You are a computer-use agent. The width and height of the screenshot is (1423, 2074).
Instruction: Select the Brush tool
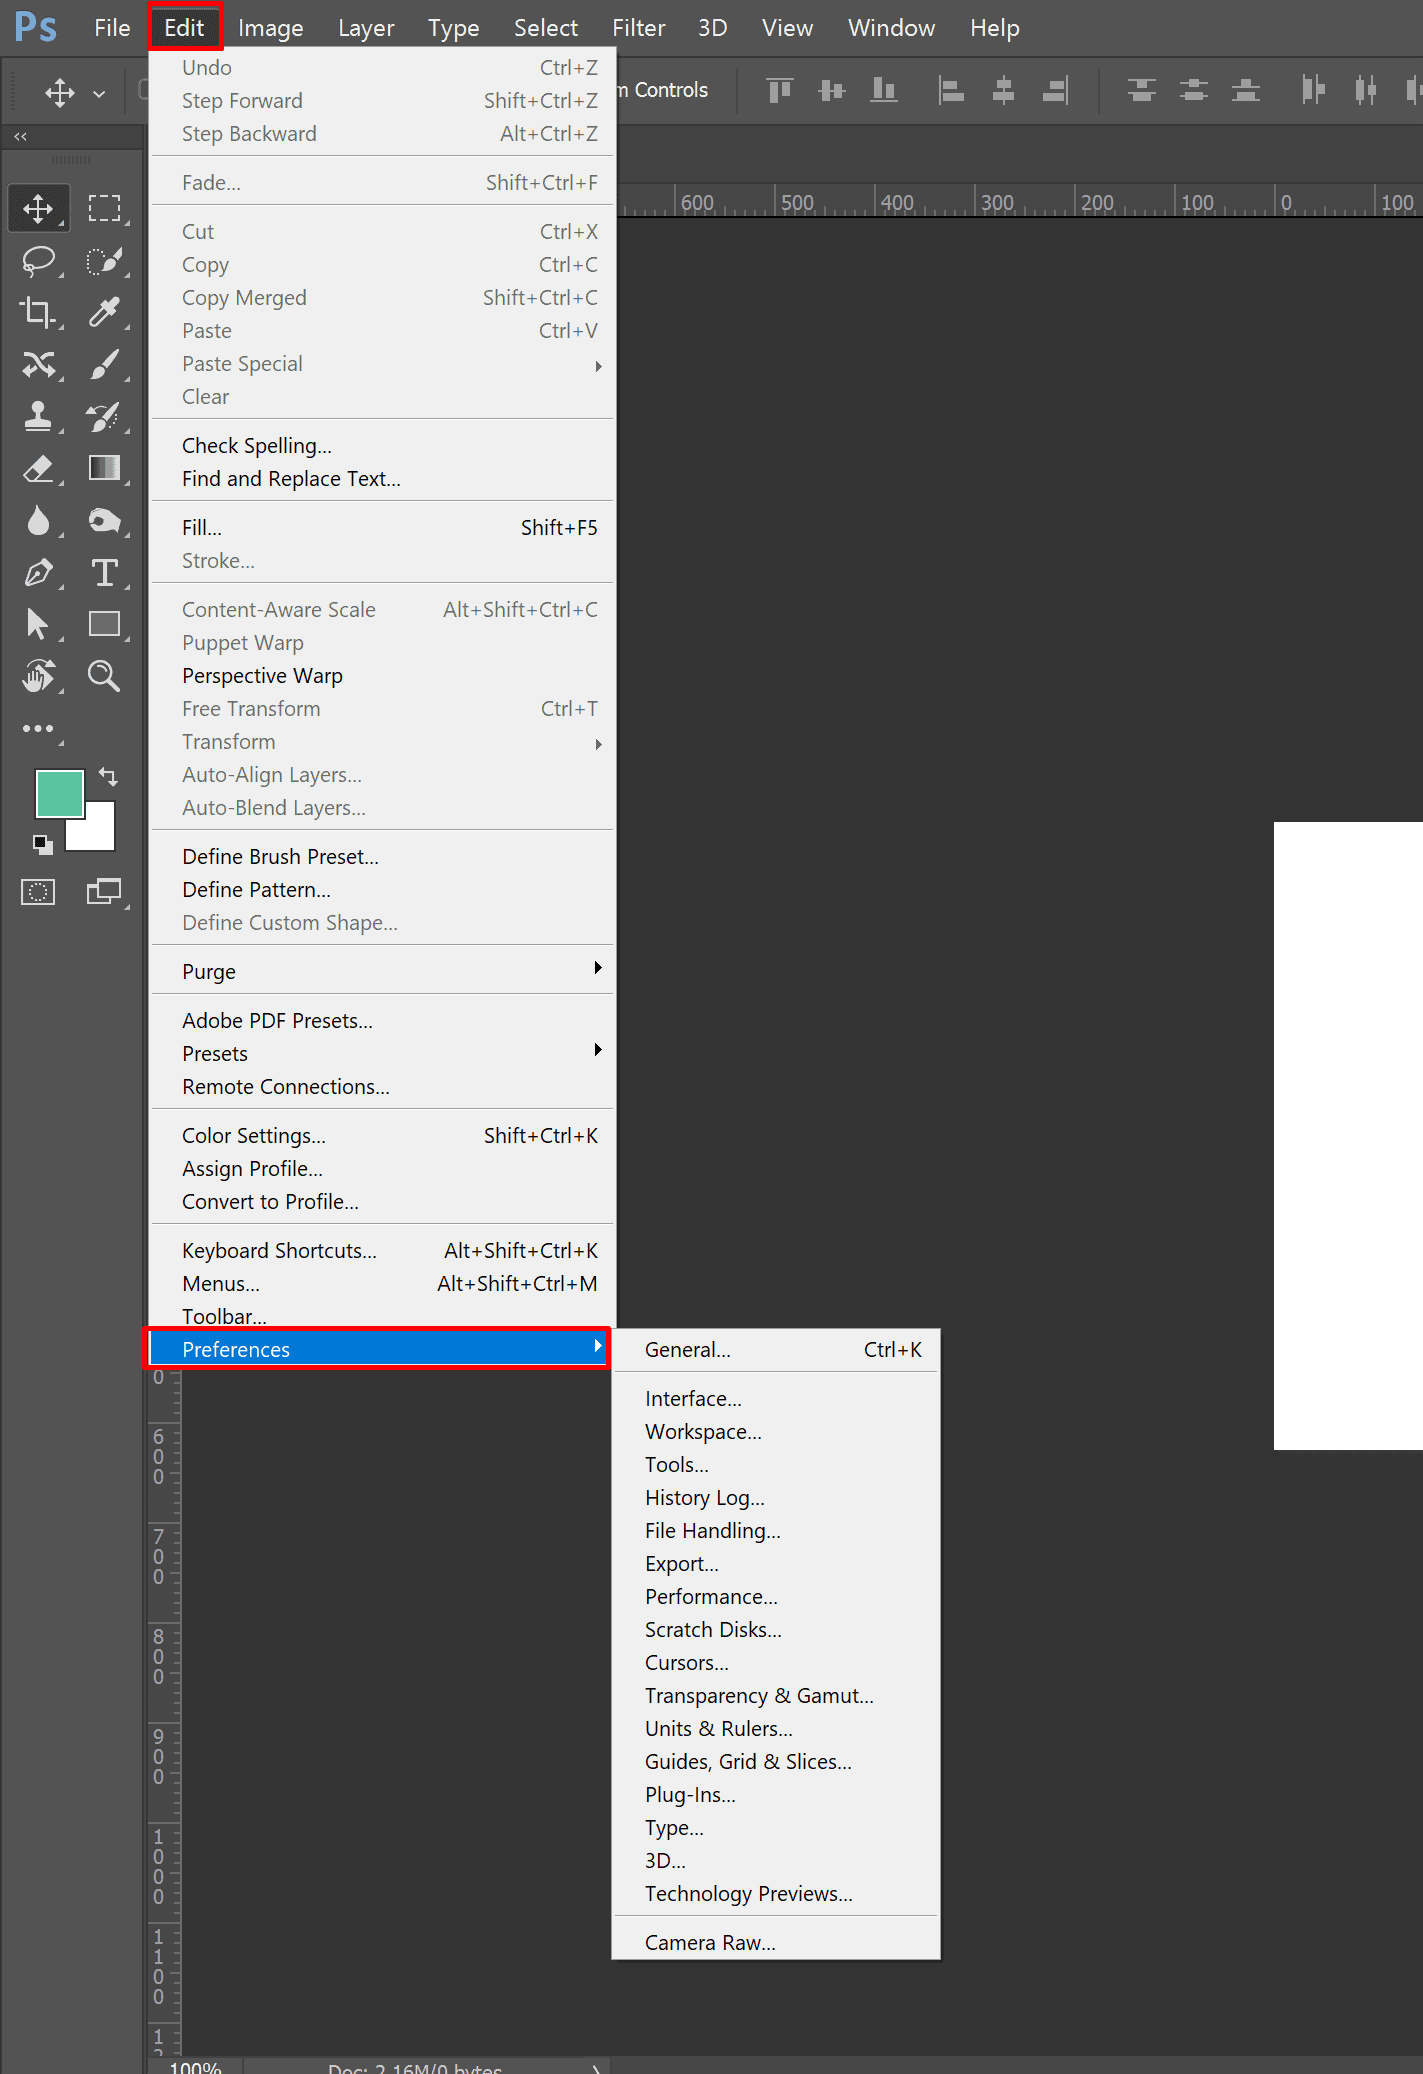104,365
